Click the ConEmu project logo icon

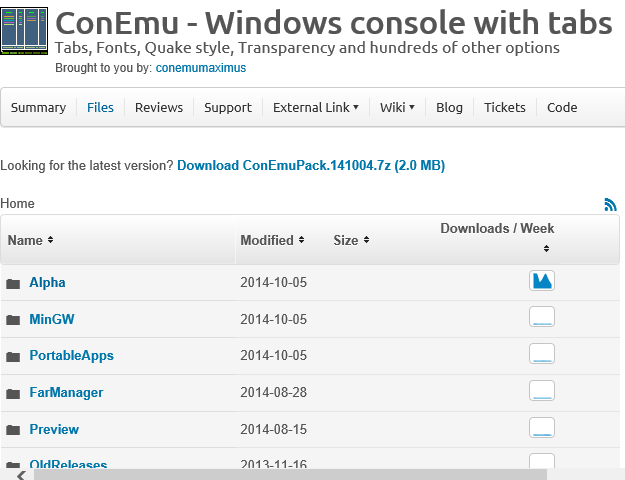pyautogui.click(x=24, y=31)
